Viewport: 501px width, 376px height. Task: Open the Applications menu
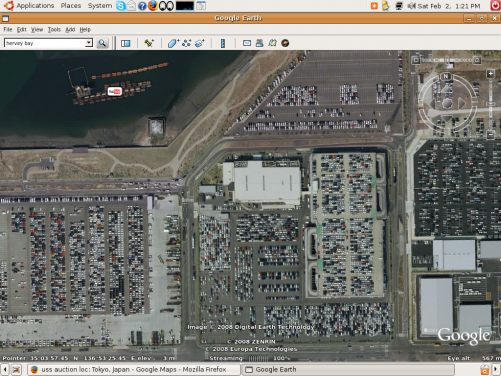pos(35,6)
